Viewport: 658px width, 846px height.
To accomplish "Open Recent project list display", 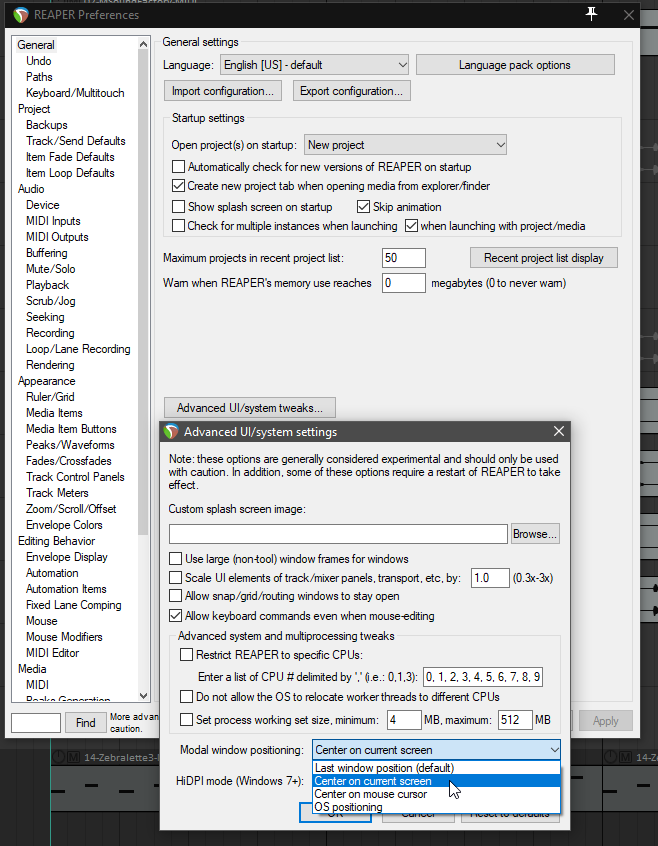I will click(x=544, y=258).
